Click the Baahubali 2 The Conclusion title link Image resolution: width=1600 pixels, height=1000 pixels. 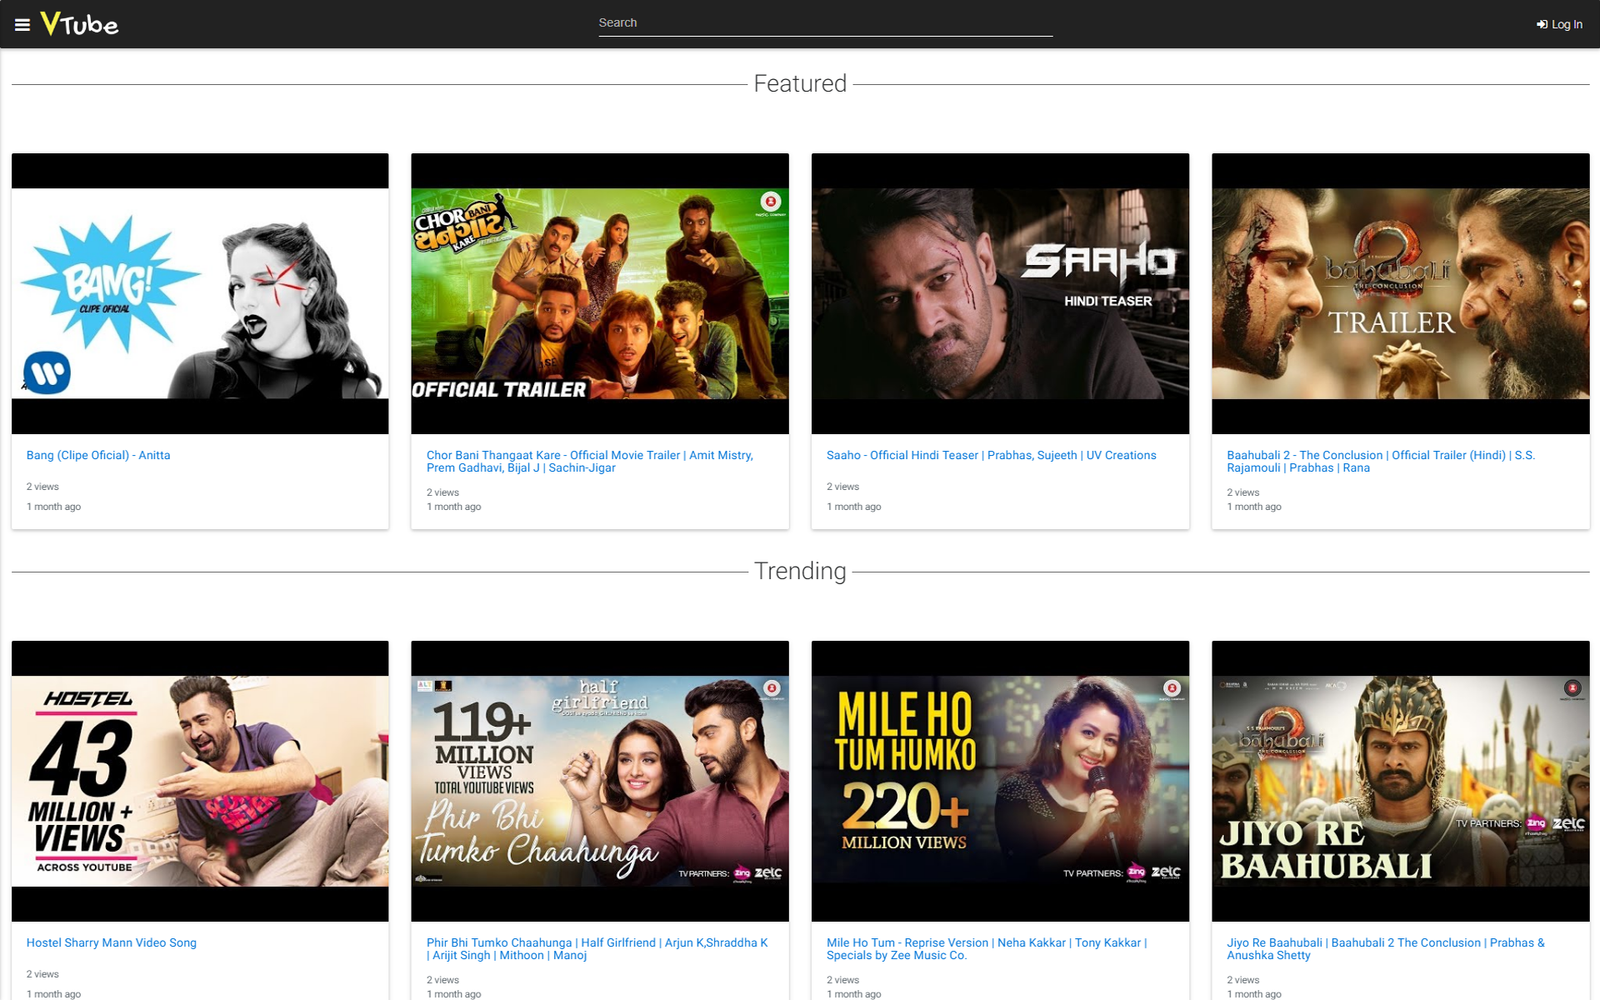click(1381, 461)
